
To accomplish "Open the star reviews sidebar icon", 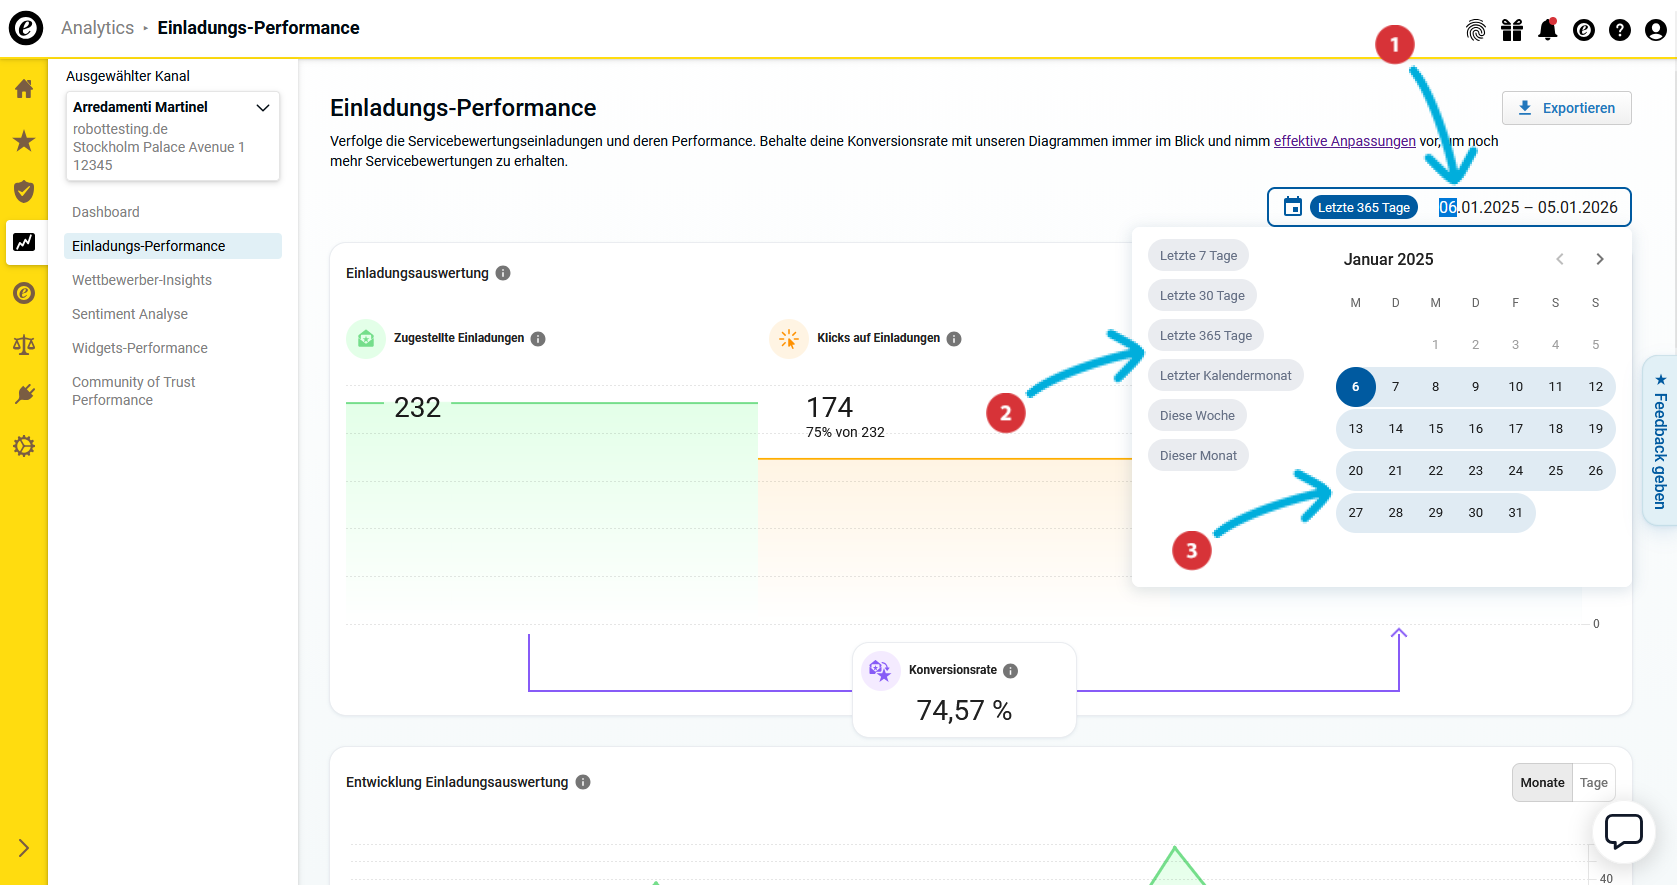I will click(24, 141).
